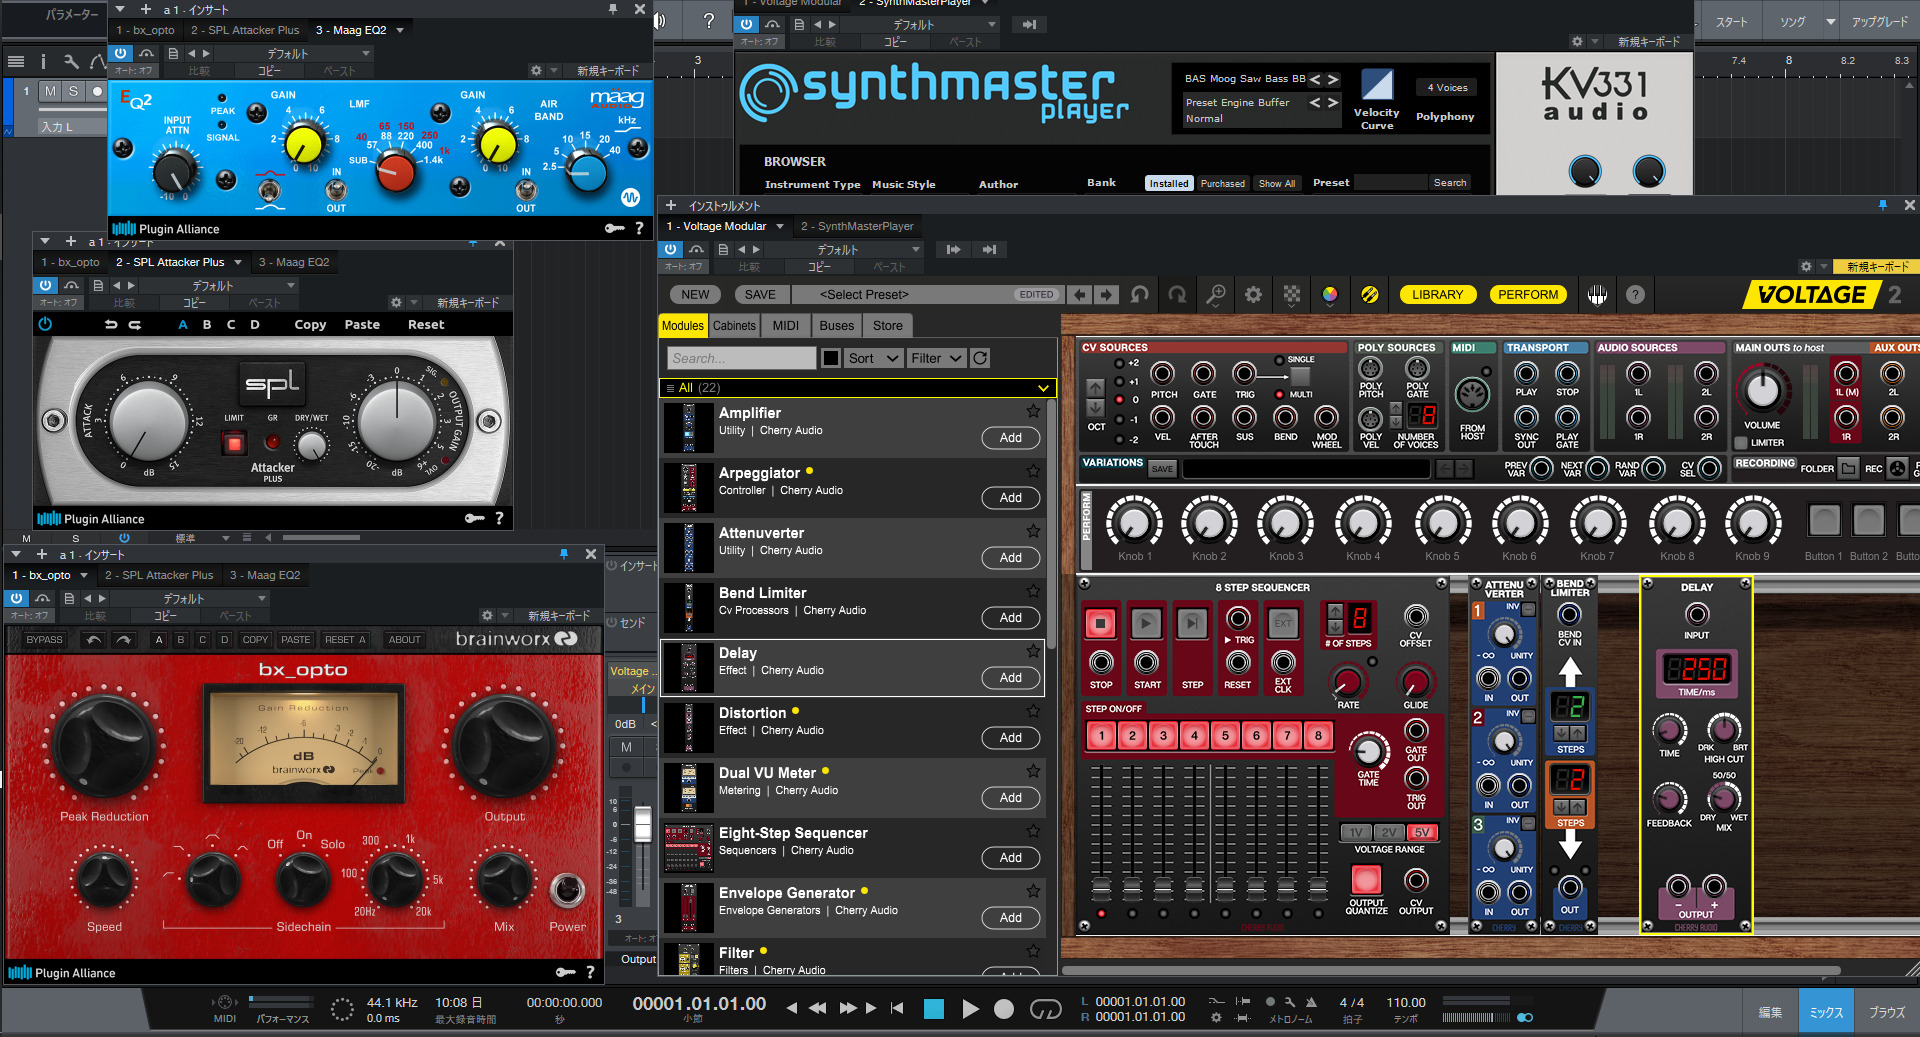Switch to the 2 - SynthMasterPlayer instrument tab
The width and height of the screenshot is (1920, 1037).
[x=858, y=226]
